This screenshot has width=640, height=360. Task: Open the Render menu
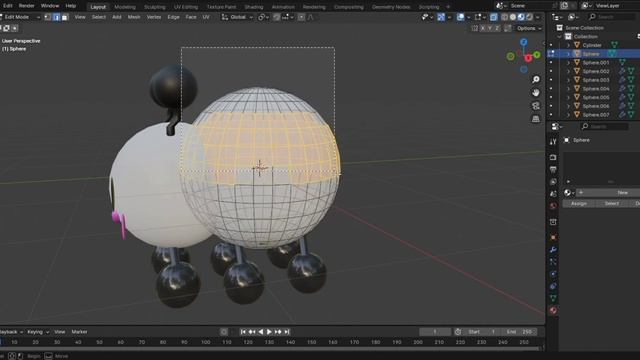tap(27, 6)
